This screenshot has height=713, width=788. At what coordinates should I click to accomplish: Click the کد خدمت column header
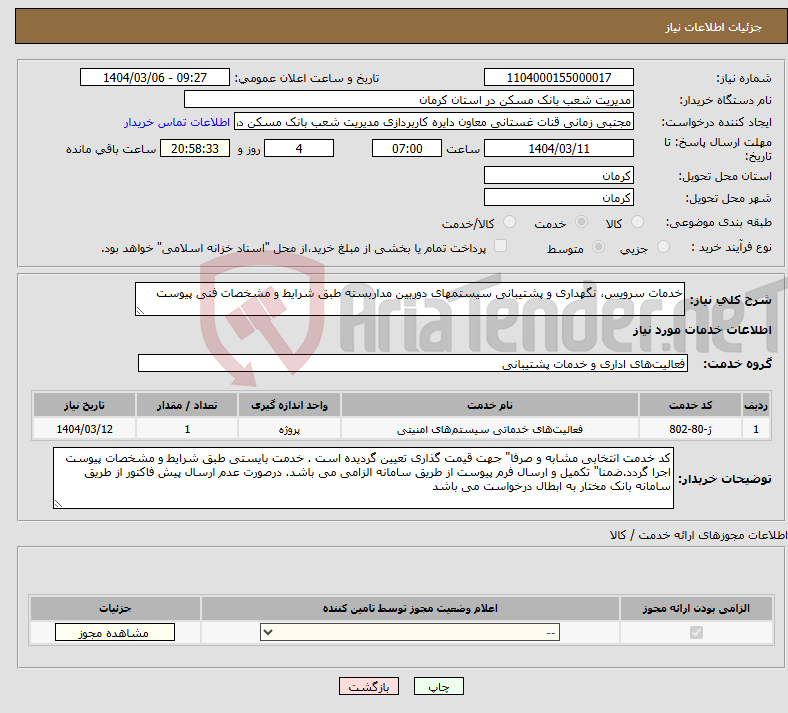pyautogui.click(x=691, y=405)
